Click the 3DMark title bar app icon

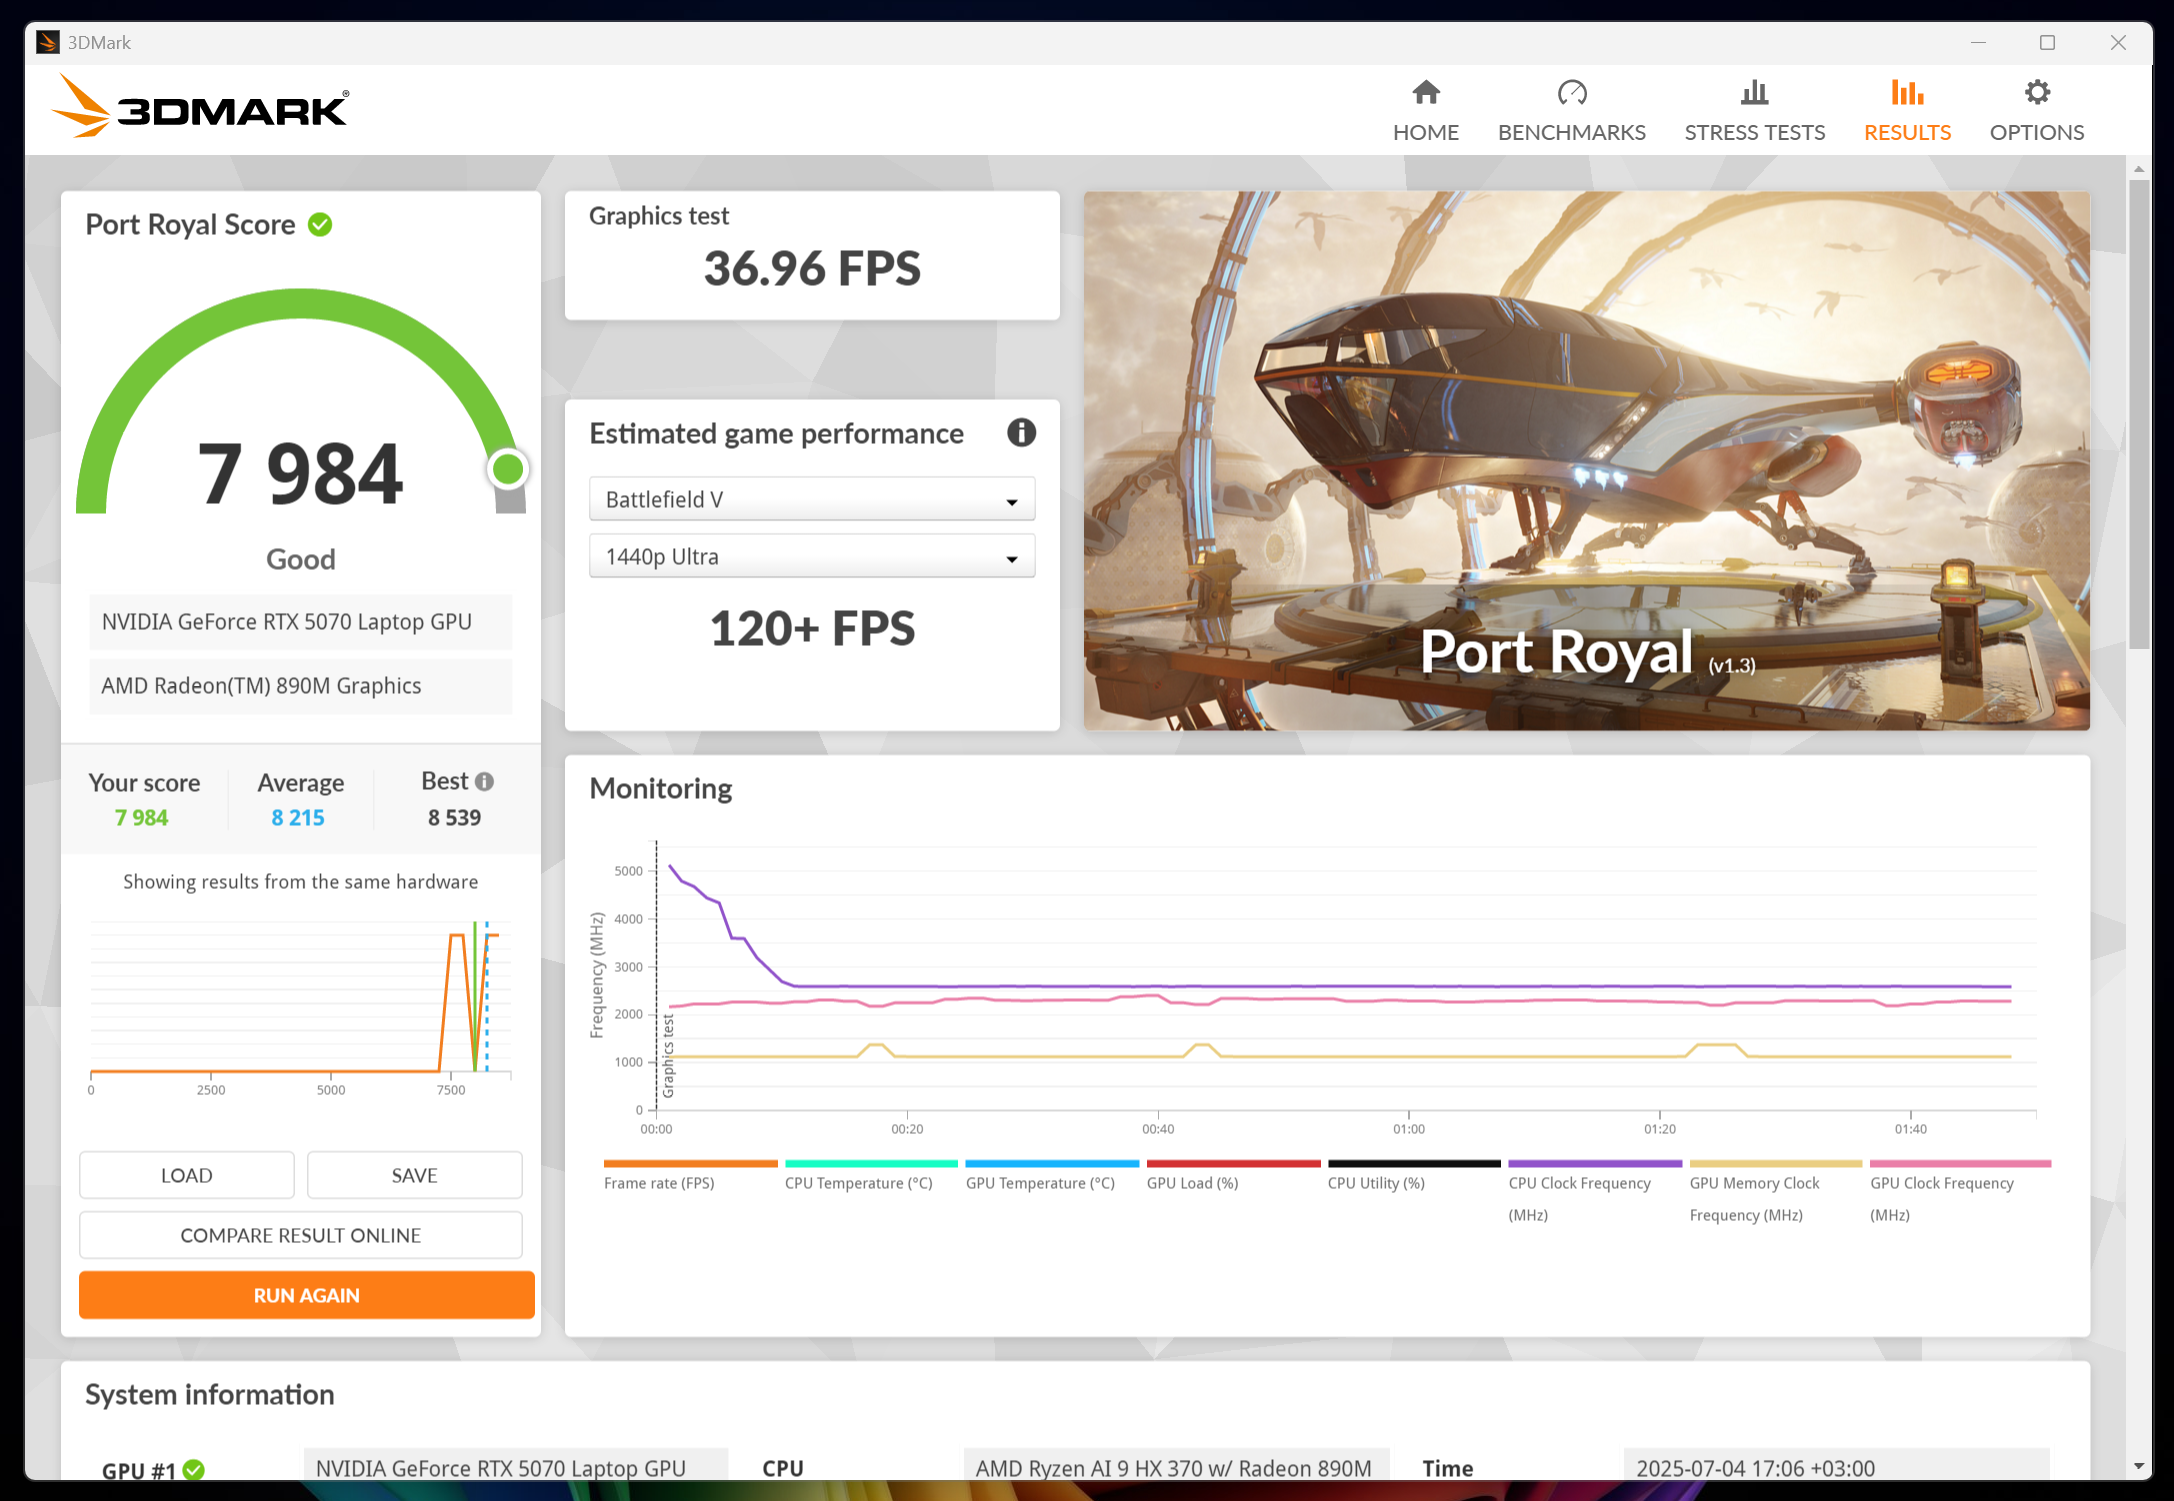pyautogui.click(x=47, y=42)
